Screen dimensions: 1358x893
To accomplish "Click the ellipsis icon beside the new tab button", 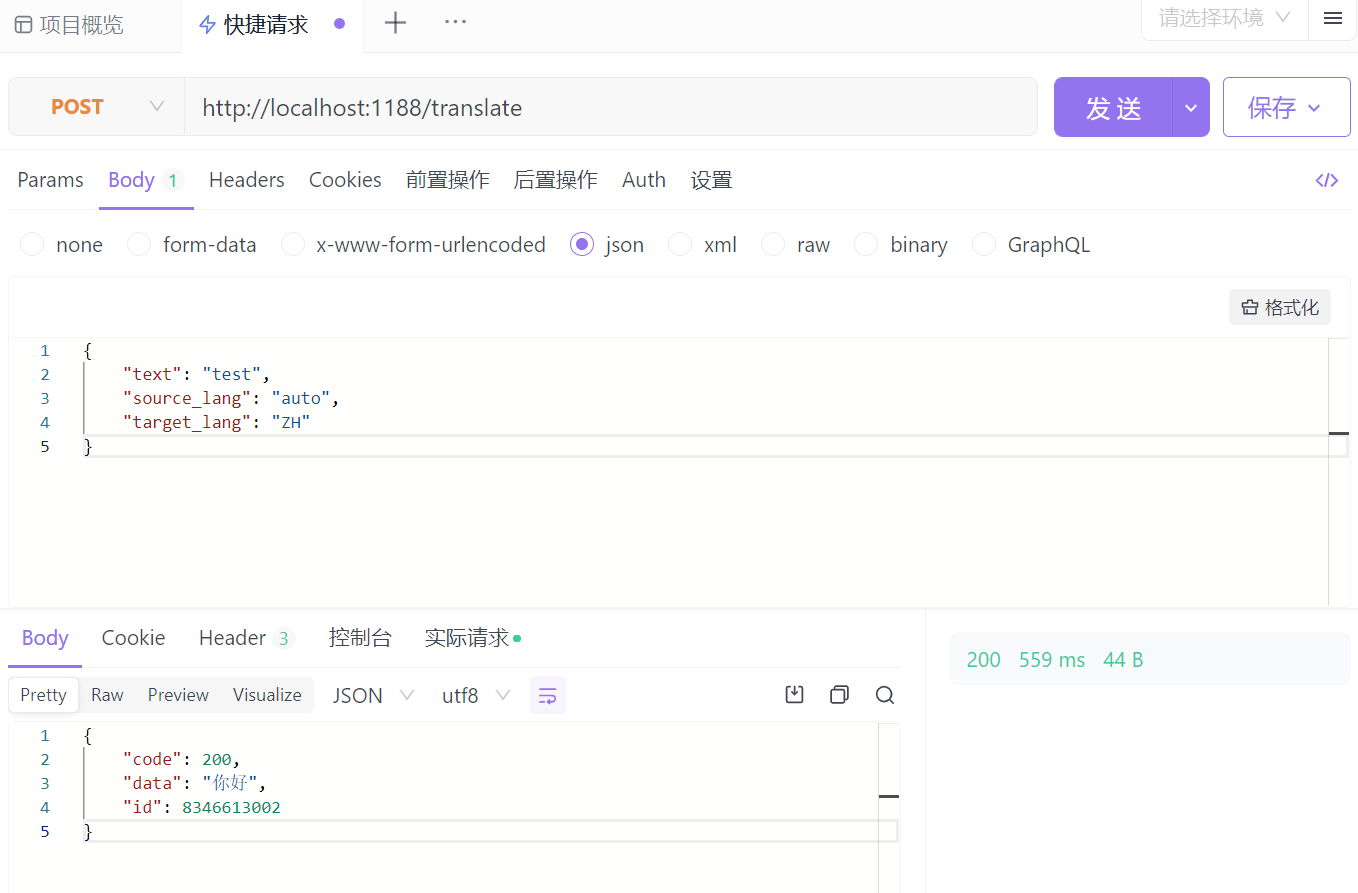I will click(455, 22).
